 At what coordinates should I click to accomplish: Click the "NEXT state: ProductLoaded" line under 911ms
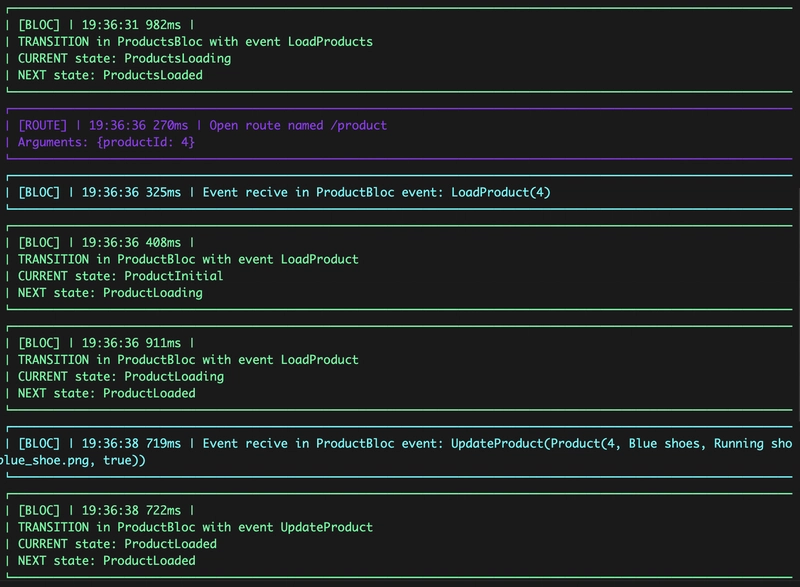[x=107, y=393]
